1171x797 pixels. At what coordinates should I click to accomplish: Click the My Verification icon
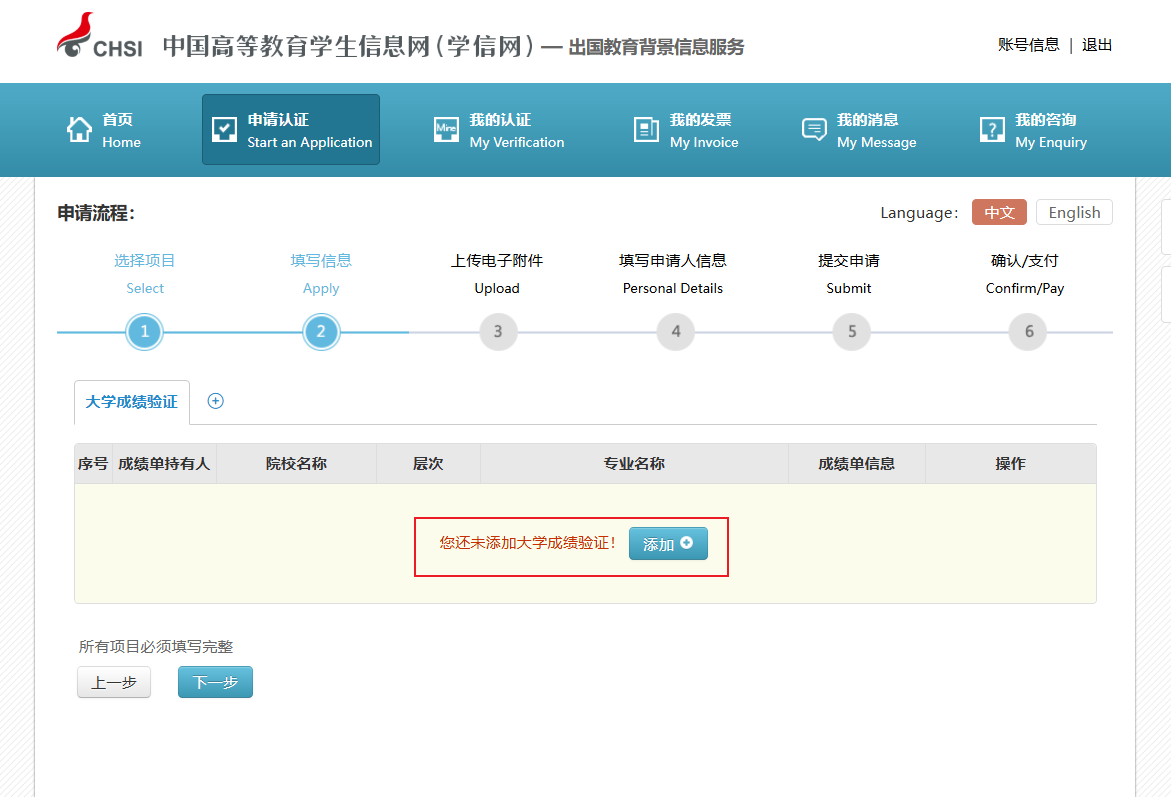446,130
